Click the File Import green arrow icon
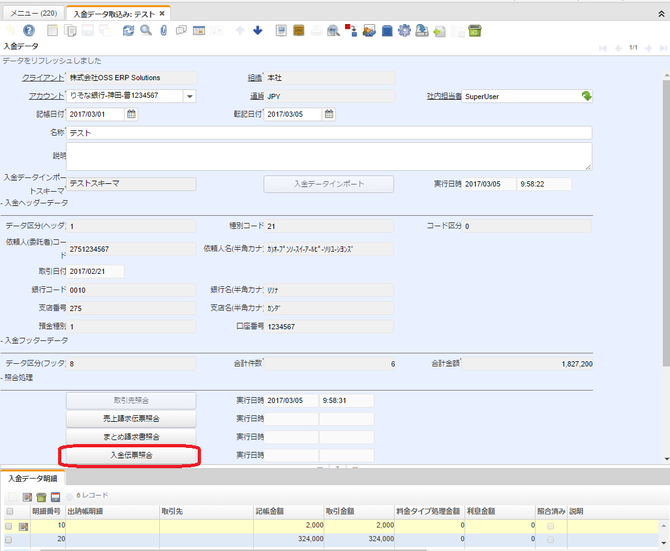 [440, 31]
